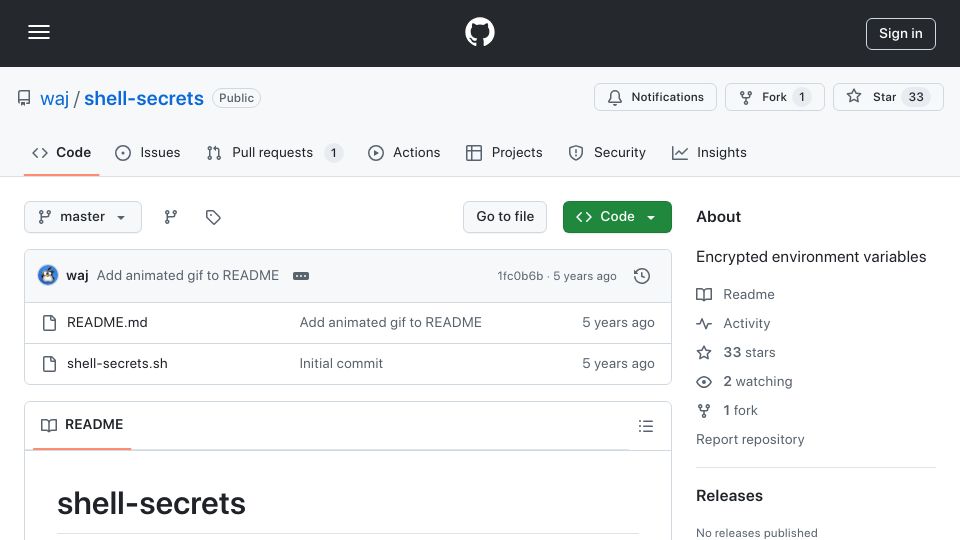The image size is (960, 540).
Task: Click '5 years ago' in shell-secrets.sh row
Action: click(618, 364)
